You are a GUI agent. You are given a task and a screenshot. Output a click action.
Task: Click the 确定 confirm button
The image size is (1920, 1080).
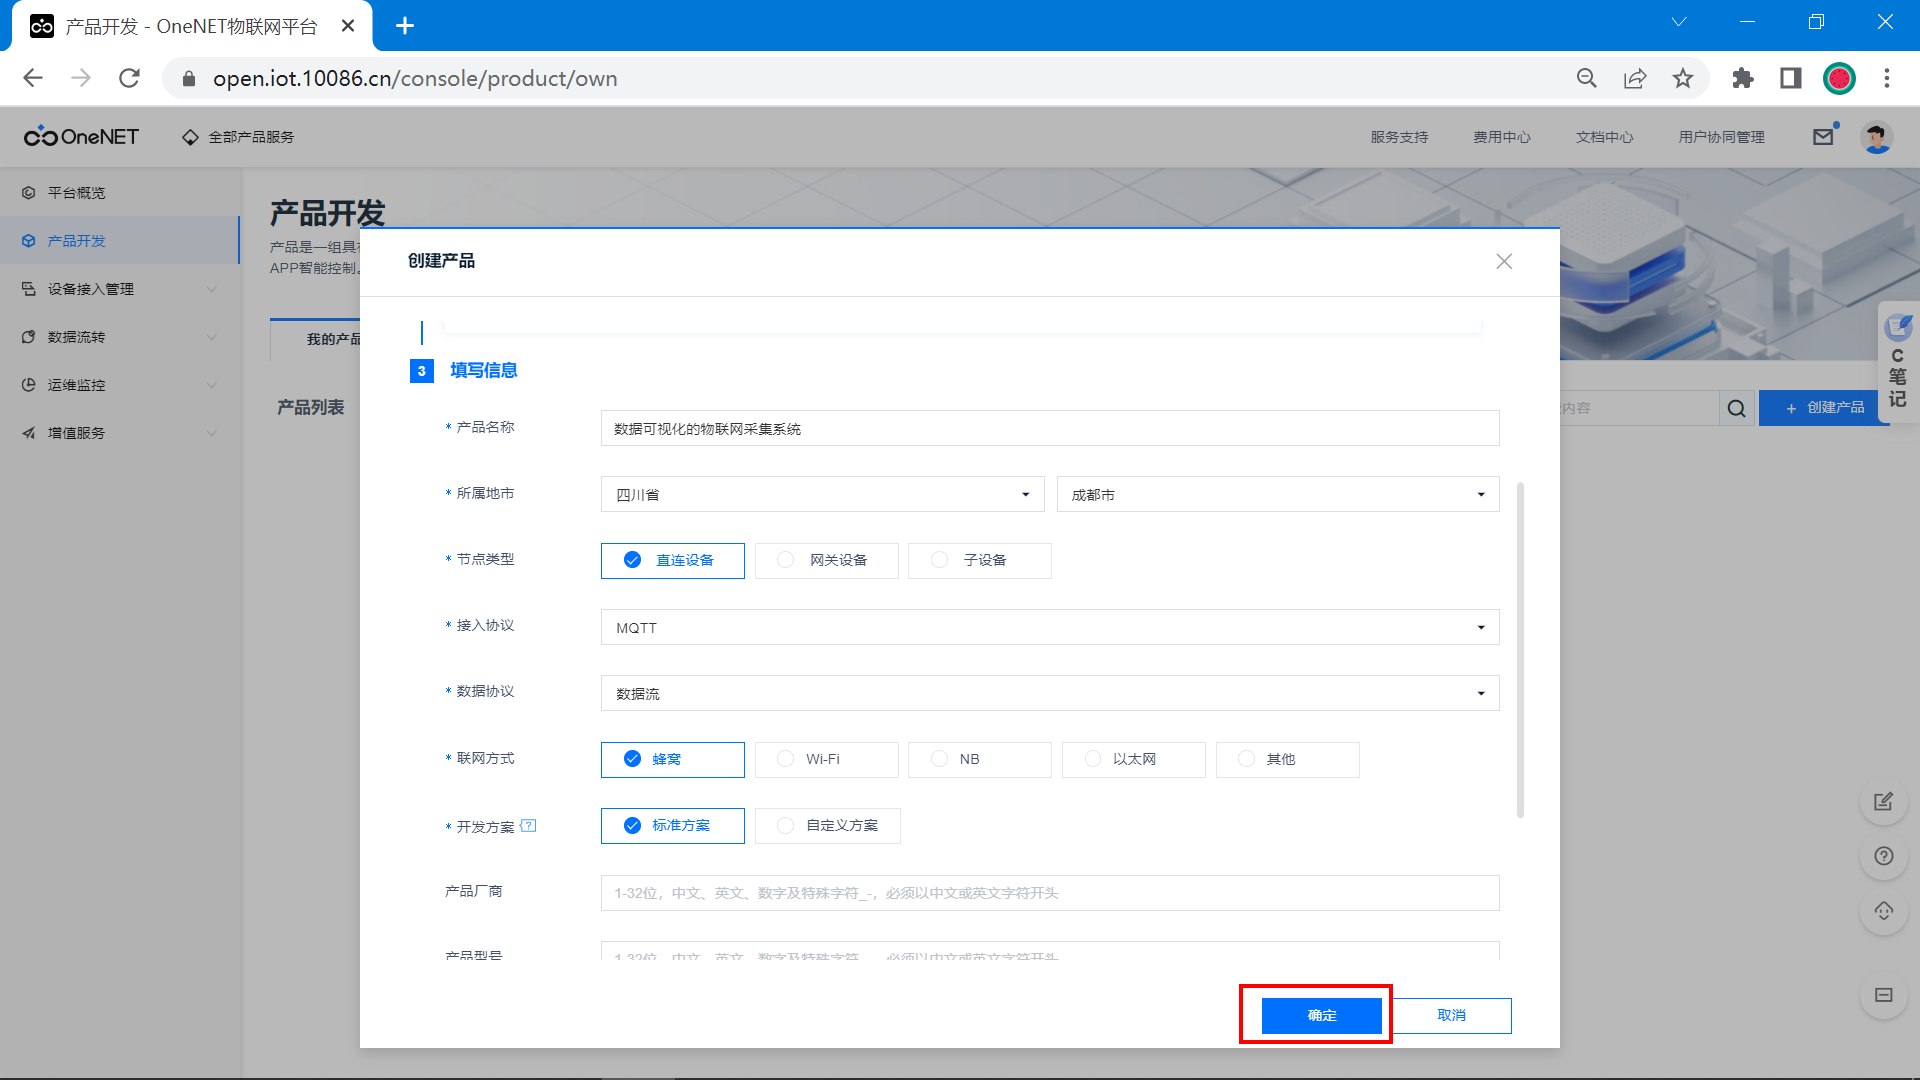click(x=1321, y=1015)
